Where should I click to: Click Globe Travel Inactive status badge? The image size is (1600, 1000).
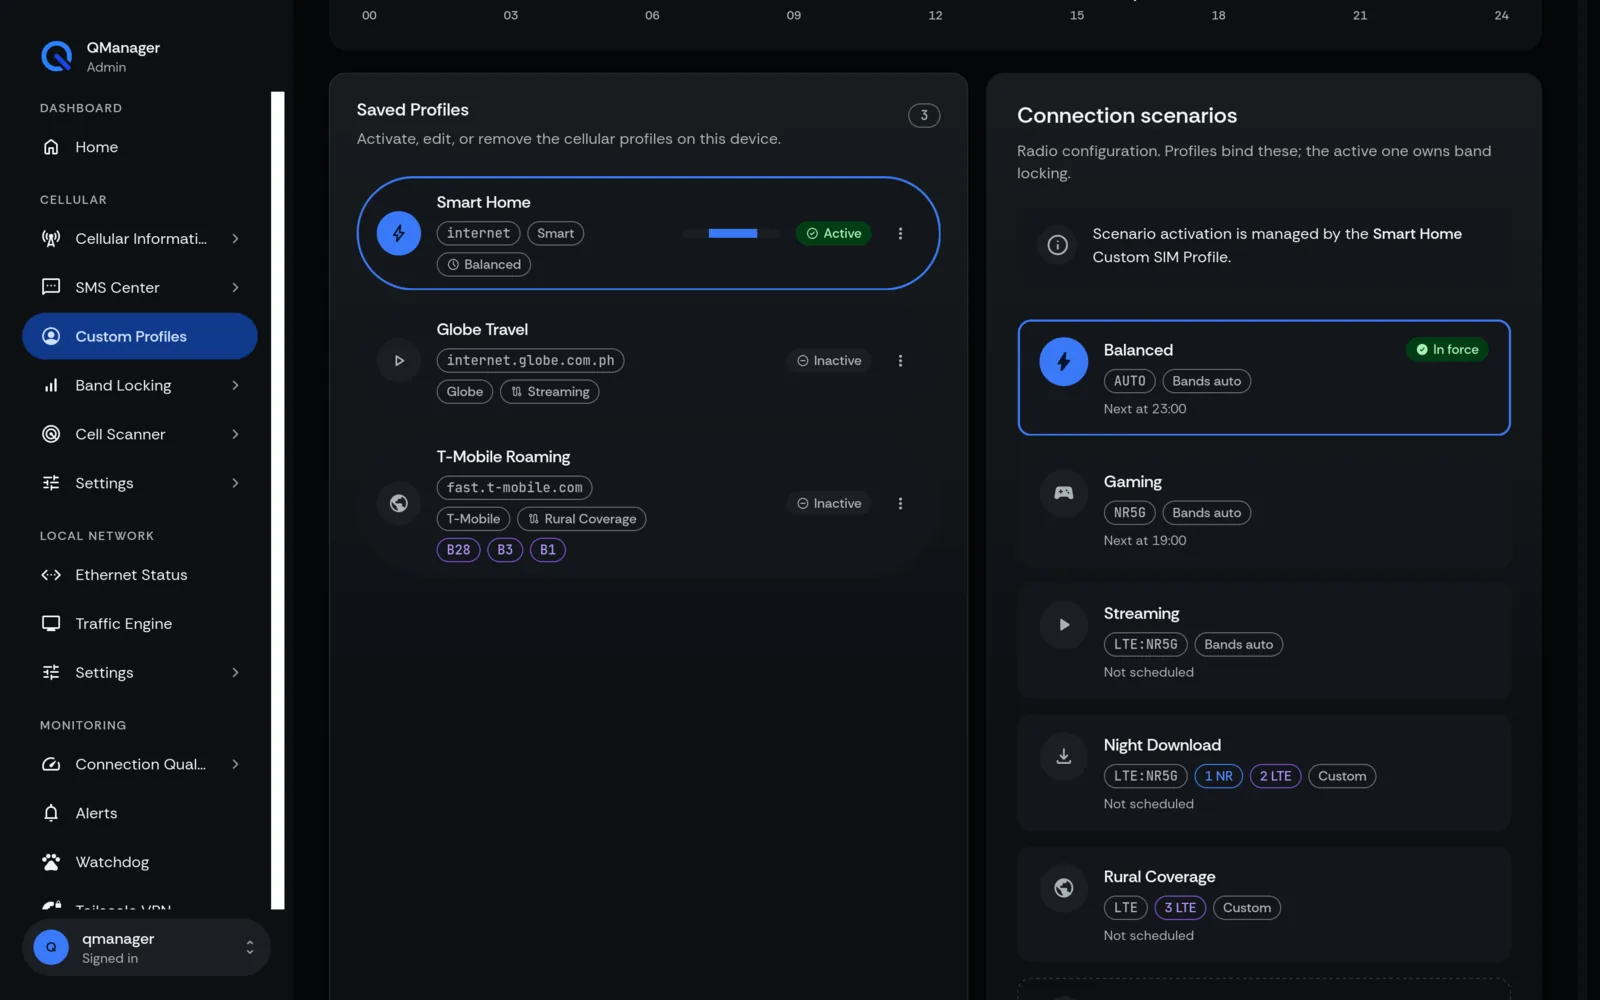829,361
